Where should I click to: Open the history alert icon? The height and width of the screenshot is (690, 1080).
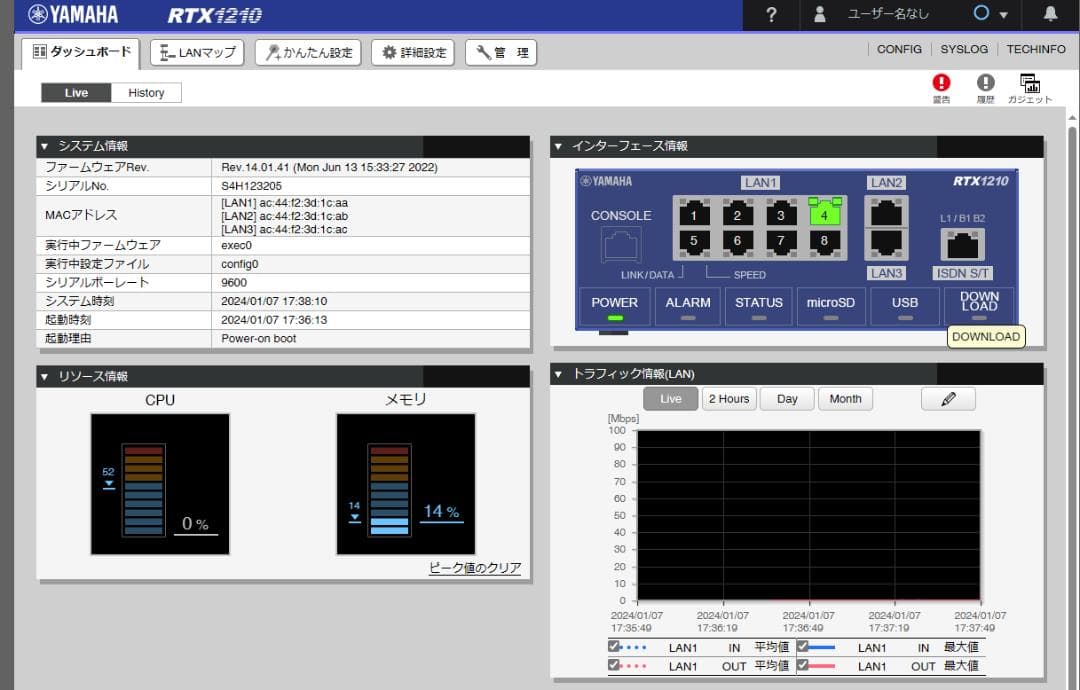(986, 83)
